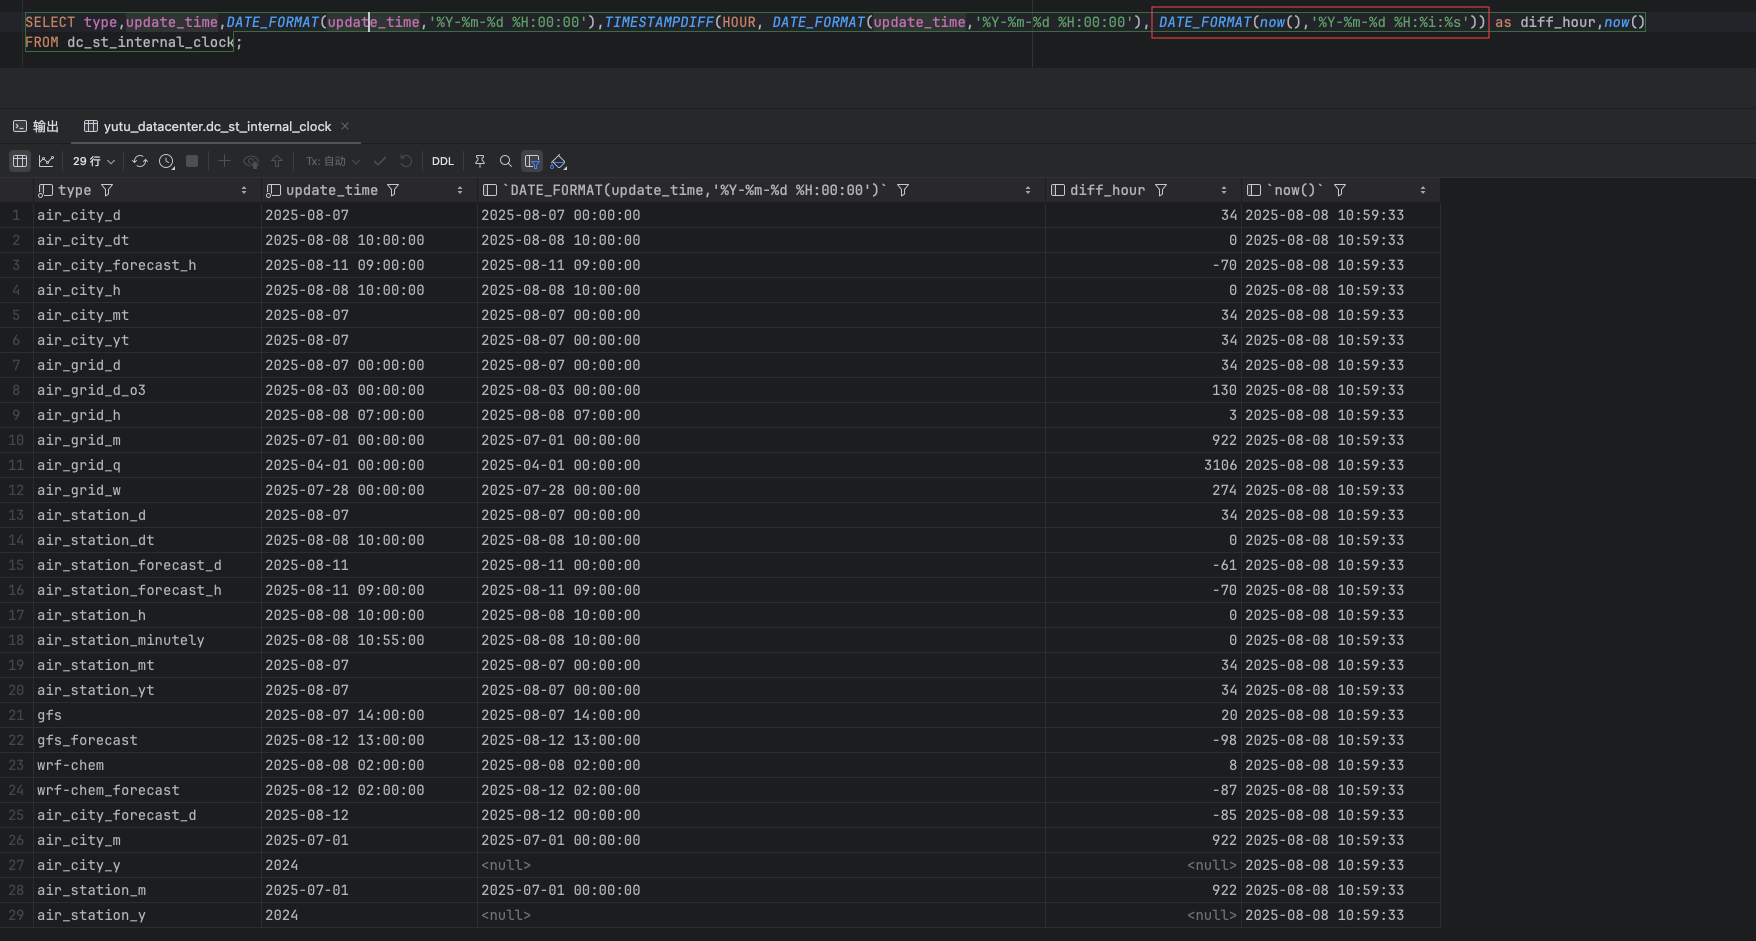Click the diff_hour value 130

point(1224,390)
